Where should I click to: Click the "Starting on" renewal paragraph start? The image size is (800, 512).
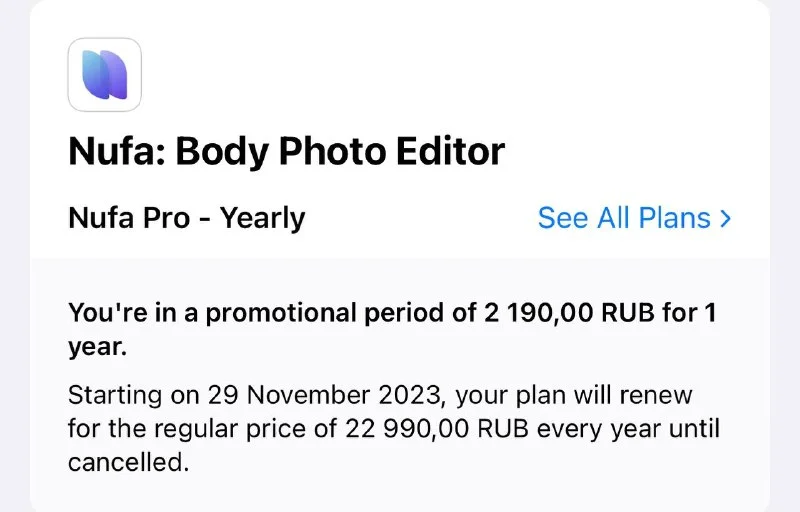click(115, 395)
